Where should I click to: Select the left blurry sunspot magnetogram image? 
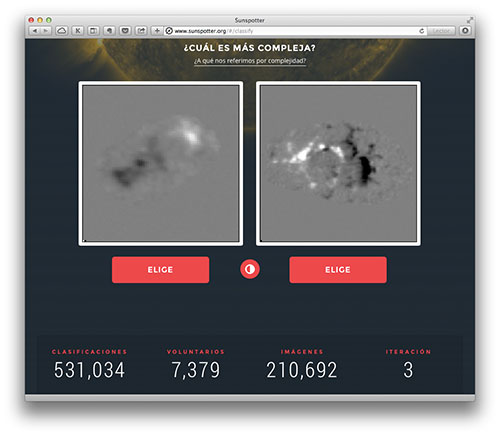point(161,163)
